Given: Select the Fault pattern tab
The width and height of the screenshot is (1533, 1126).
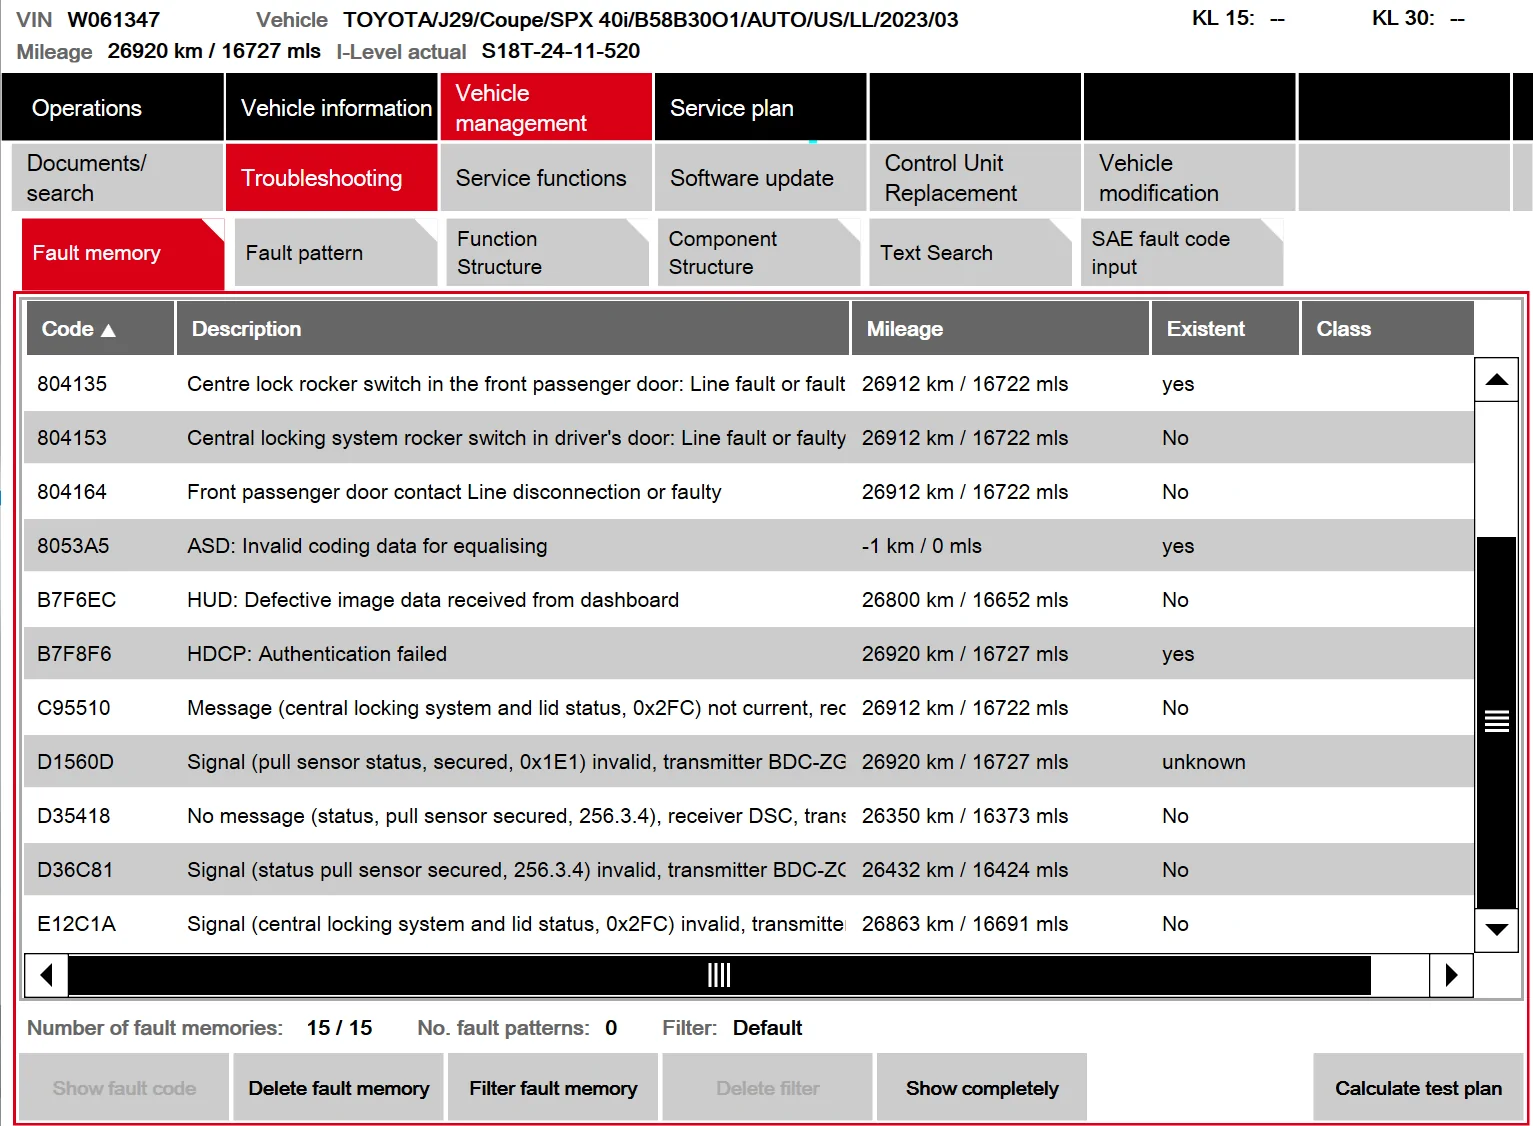Looking at the screenshot, I should (335, 253).
